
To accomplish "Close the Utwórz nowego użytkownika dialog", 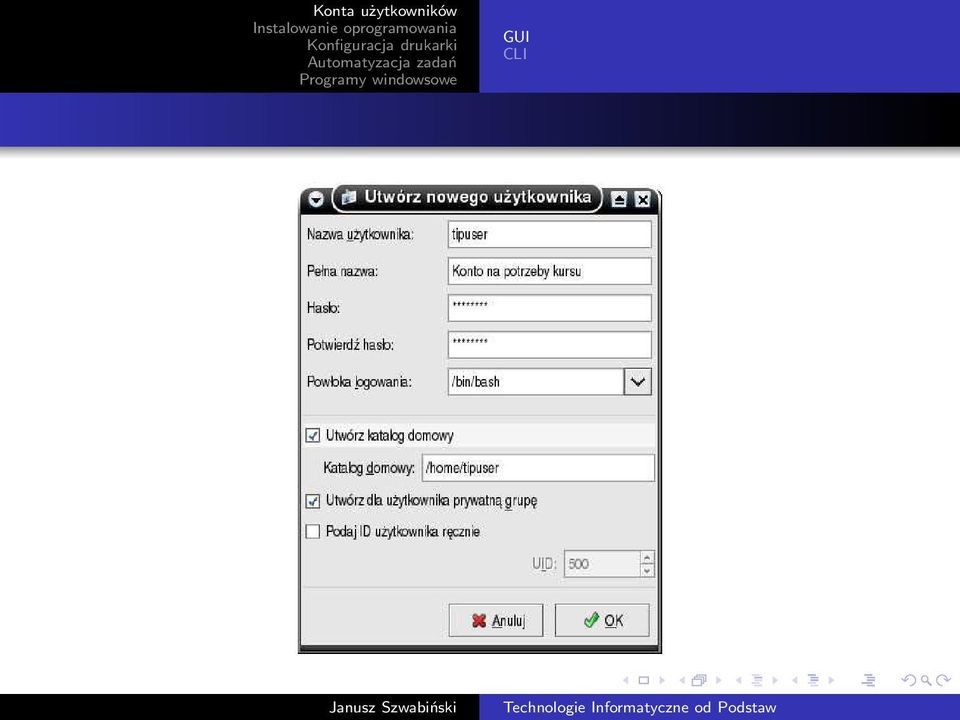I will (x=642, y=200).
